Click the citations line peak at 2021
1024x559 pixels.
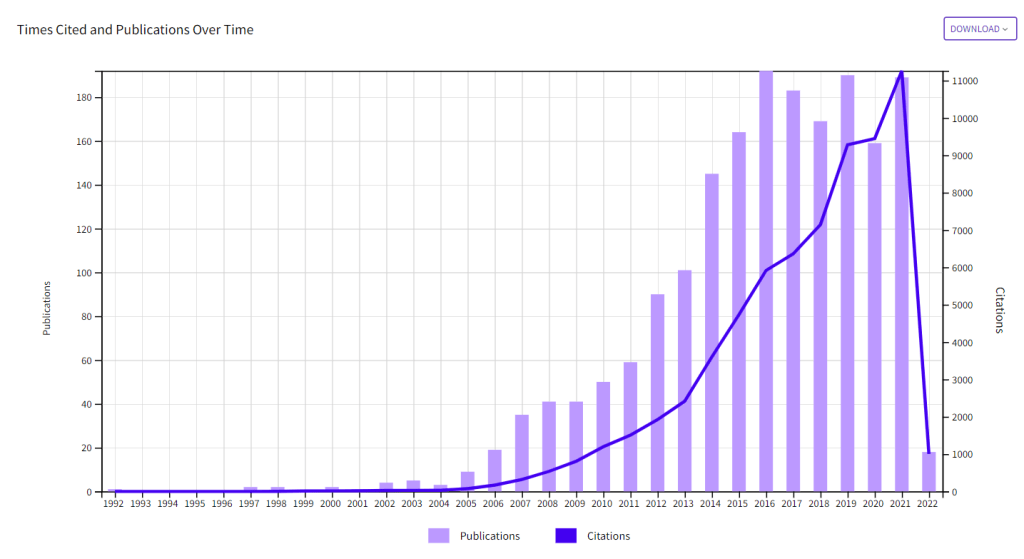901,73
